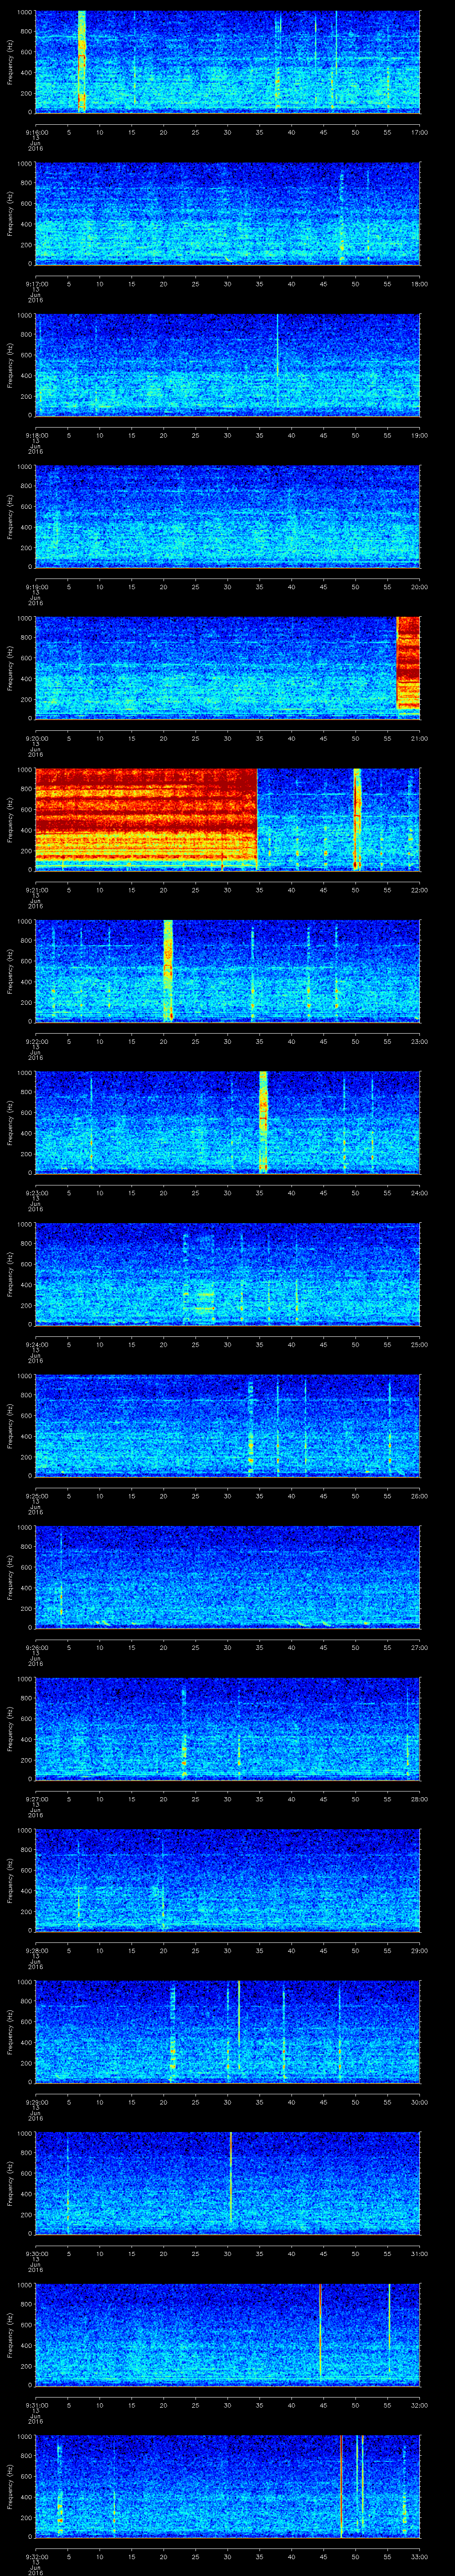Image resolution: width=455 pixels, height=2576 pixels.
Task: Select the bright burst near 35 s in 9:23:00 spectrogram
Action: point(263,1121)
